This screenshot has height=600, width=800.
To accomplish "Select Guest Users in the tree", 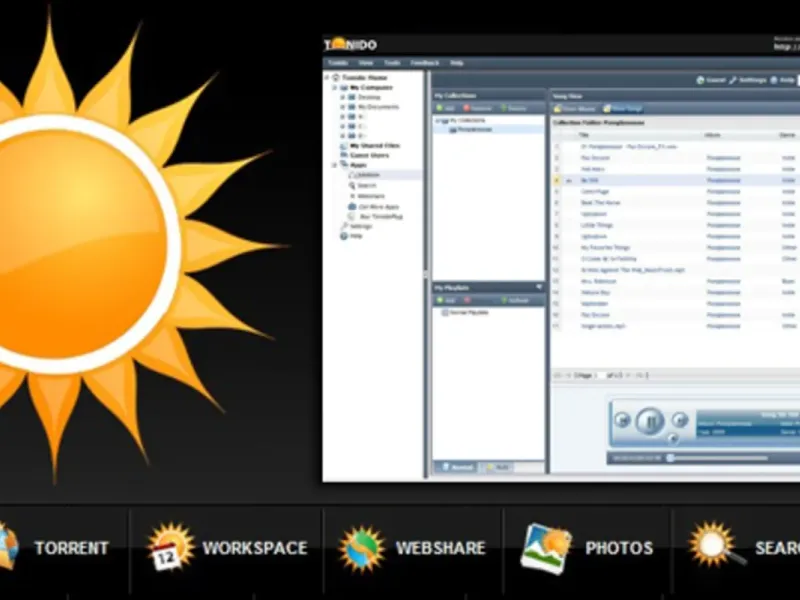I will coord(369,156).
